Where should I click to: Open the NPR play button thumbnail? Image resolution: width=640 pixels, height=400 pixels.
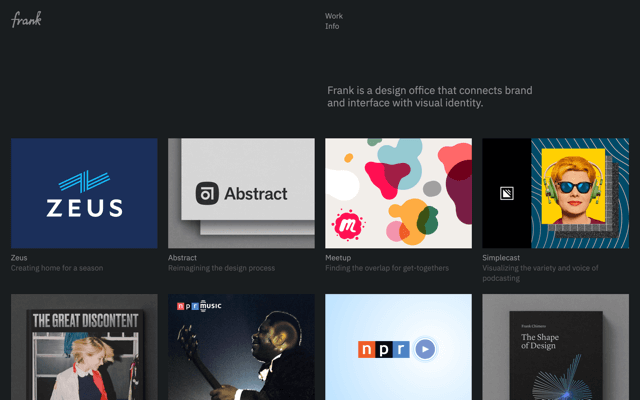pos(398,347)
